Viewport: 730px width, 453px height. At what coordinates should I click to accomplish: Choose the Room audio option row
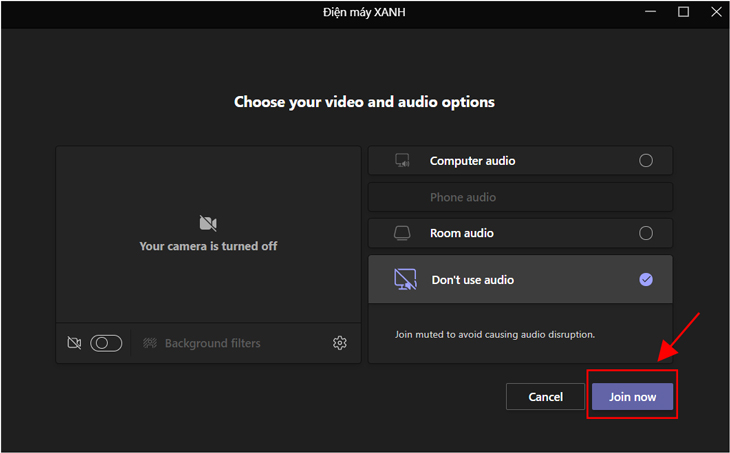[520, 233]
